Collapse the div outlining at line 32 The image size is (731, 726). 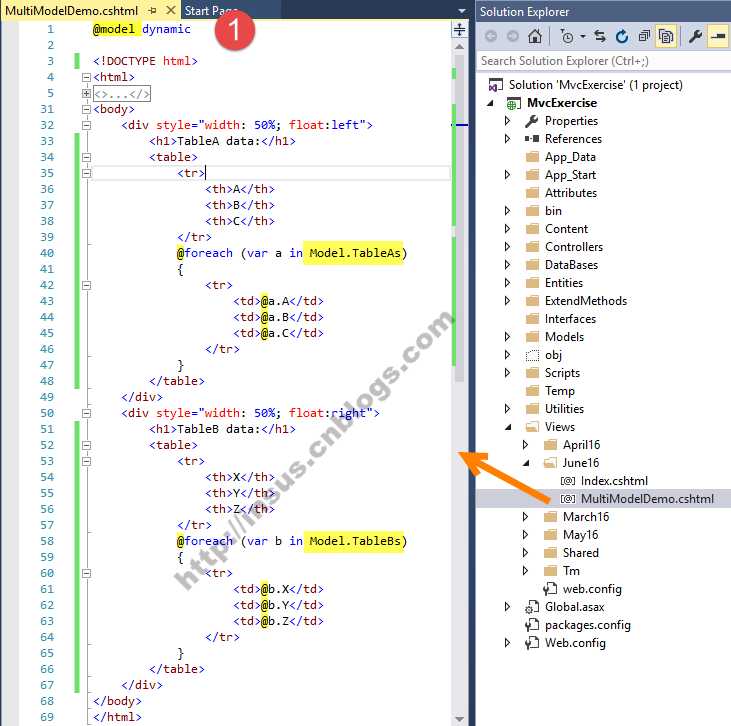click(x=86, y=125)
